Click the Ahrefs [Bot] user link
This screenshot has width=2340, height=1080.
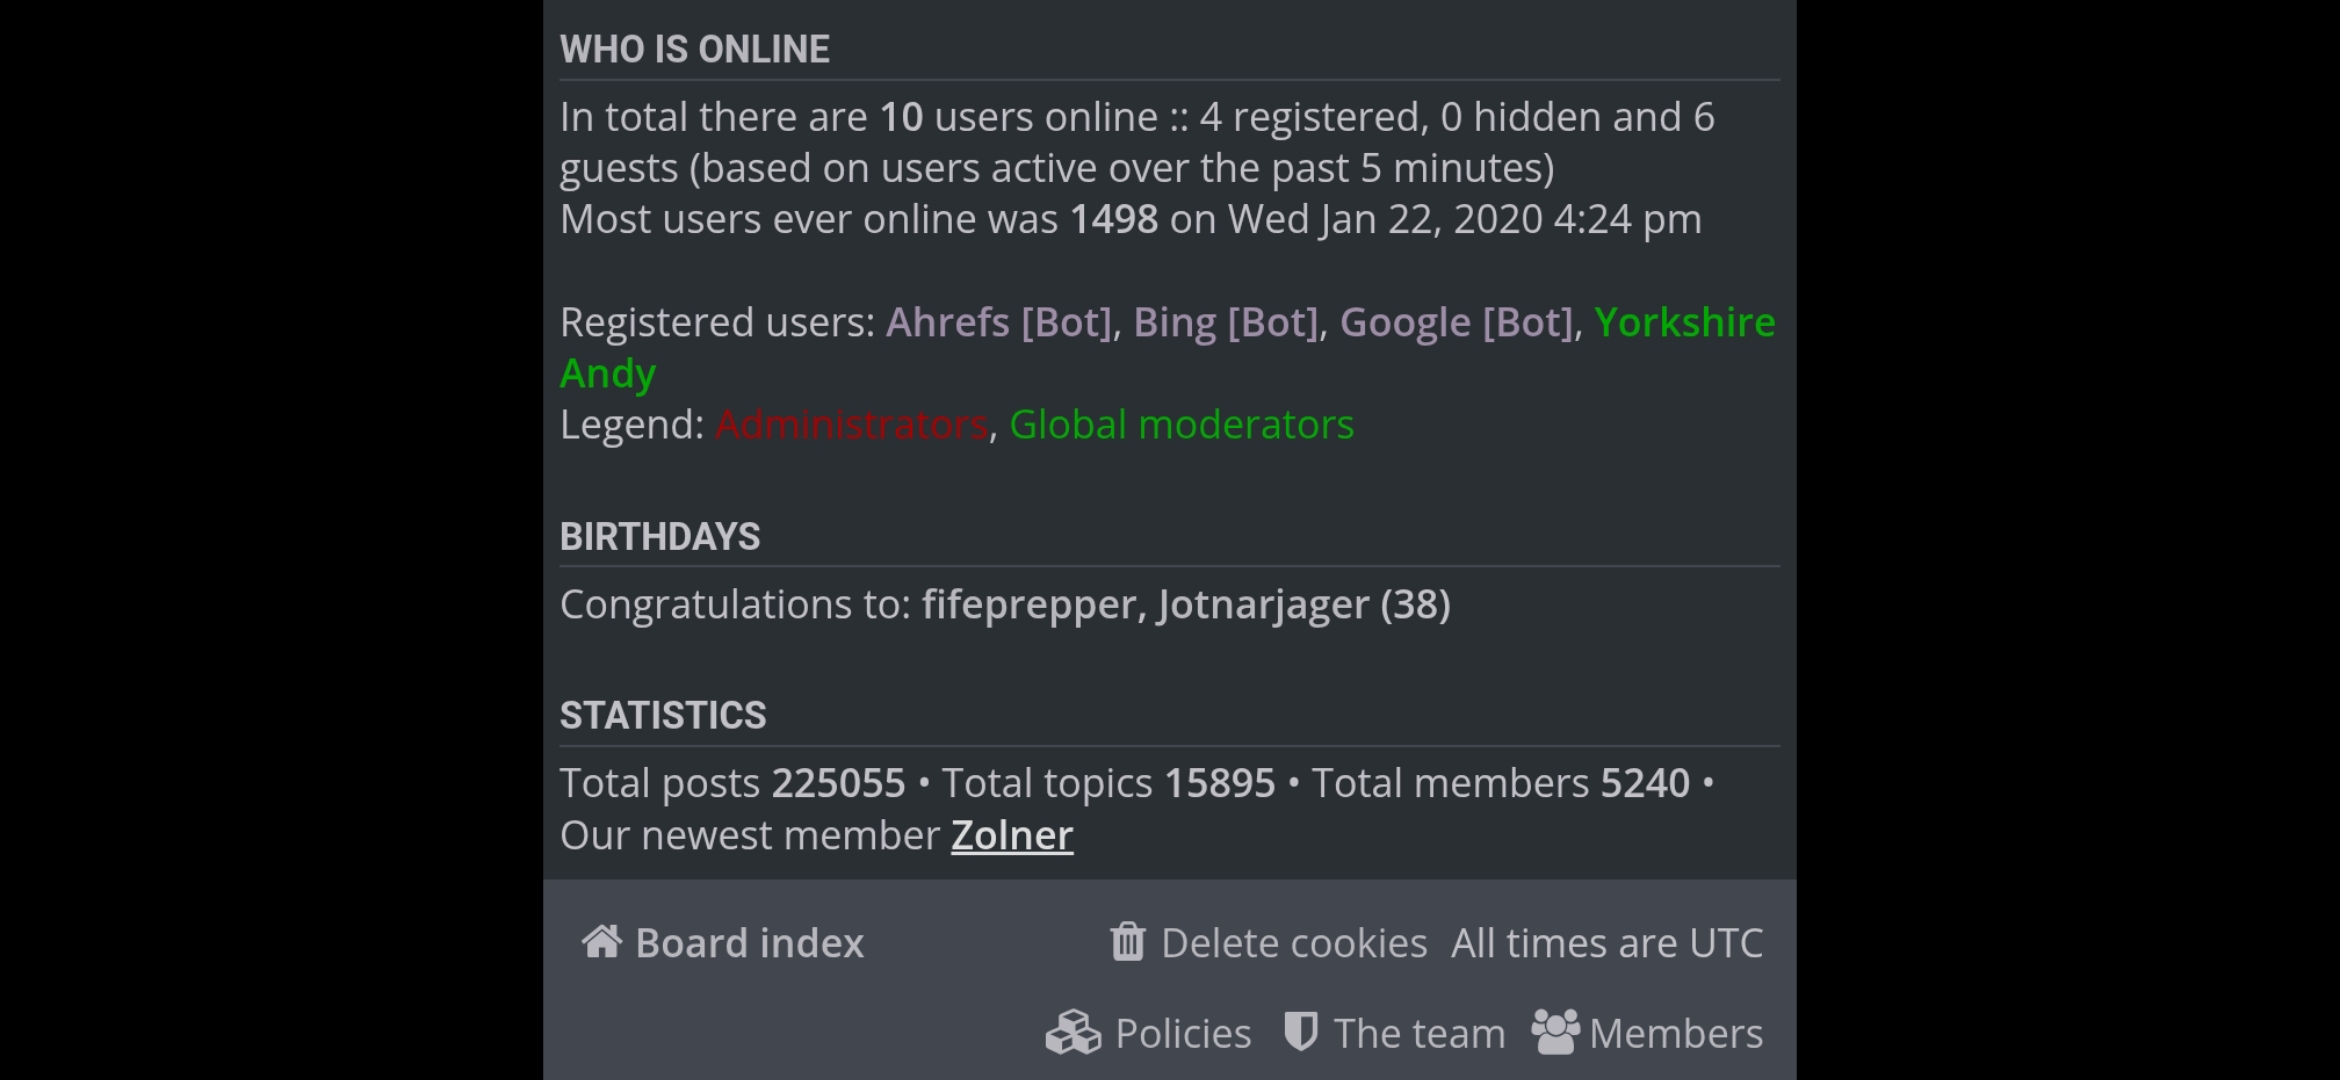(x=998, y=322)
